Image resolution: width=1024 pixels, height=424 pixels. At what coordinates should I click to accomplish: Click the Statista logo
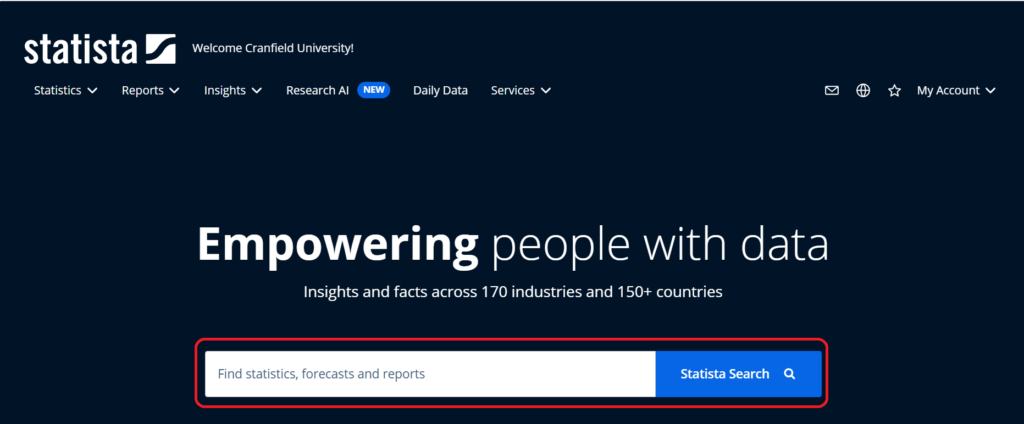(x=99, y=48)
